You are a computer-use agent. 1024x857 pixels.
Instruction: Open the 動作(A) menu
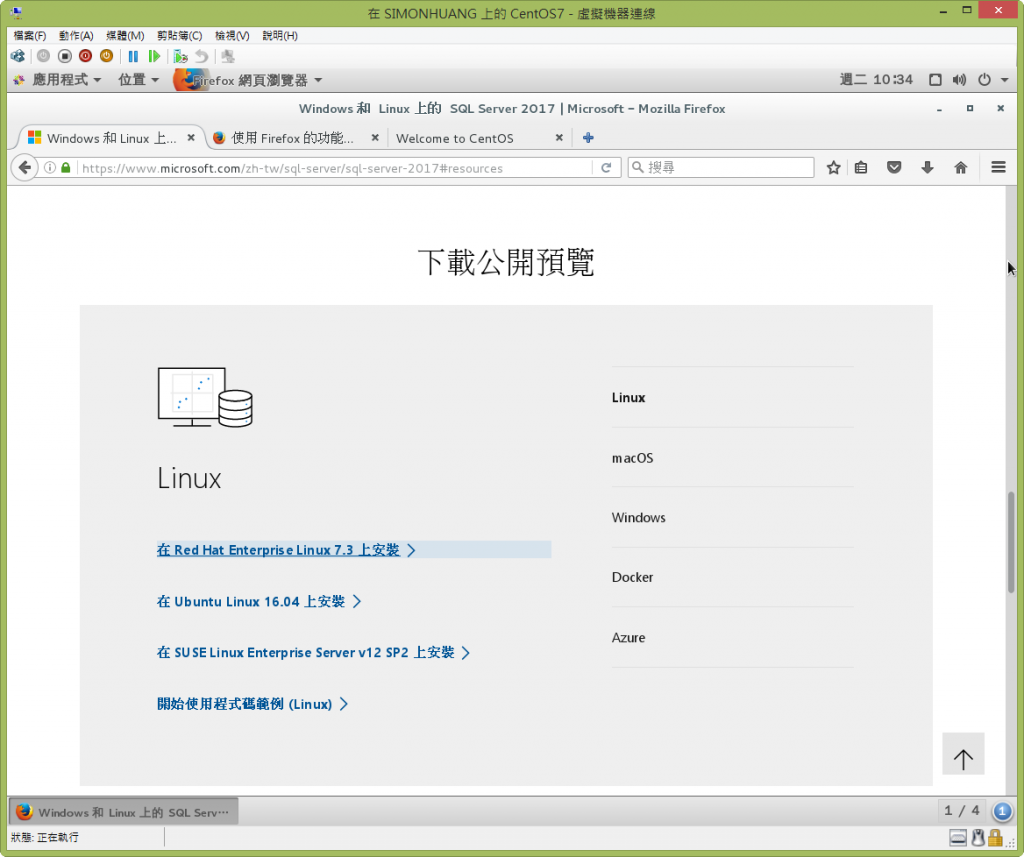(x=76, y=35)
